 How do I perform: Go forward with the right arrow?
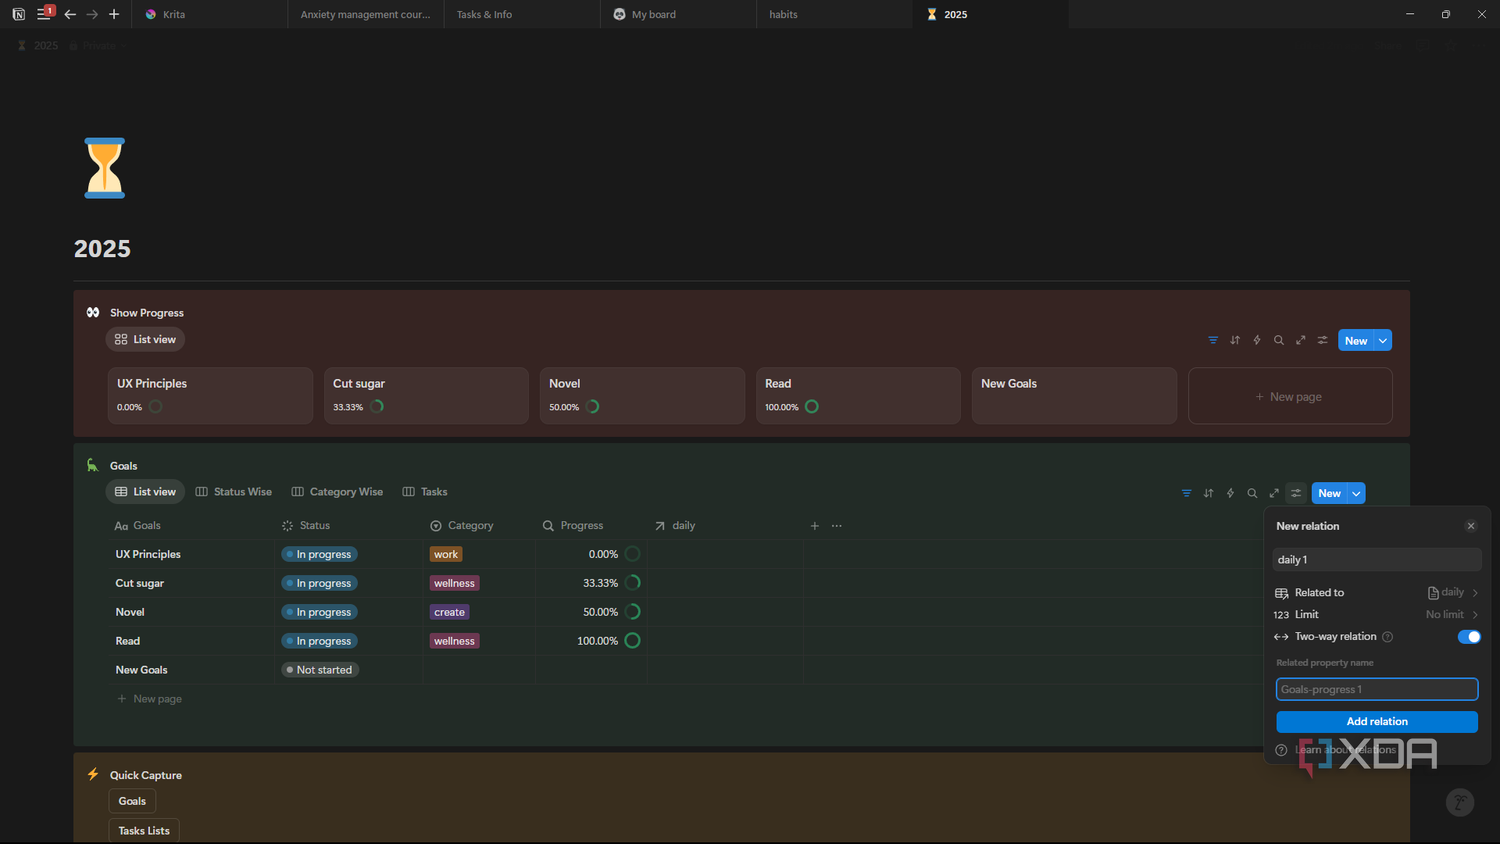coord(92,14)
